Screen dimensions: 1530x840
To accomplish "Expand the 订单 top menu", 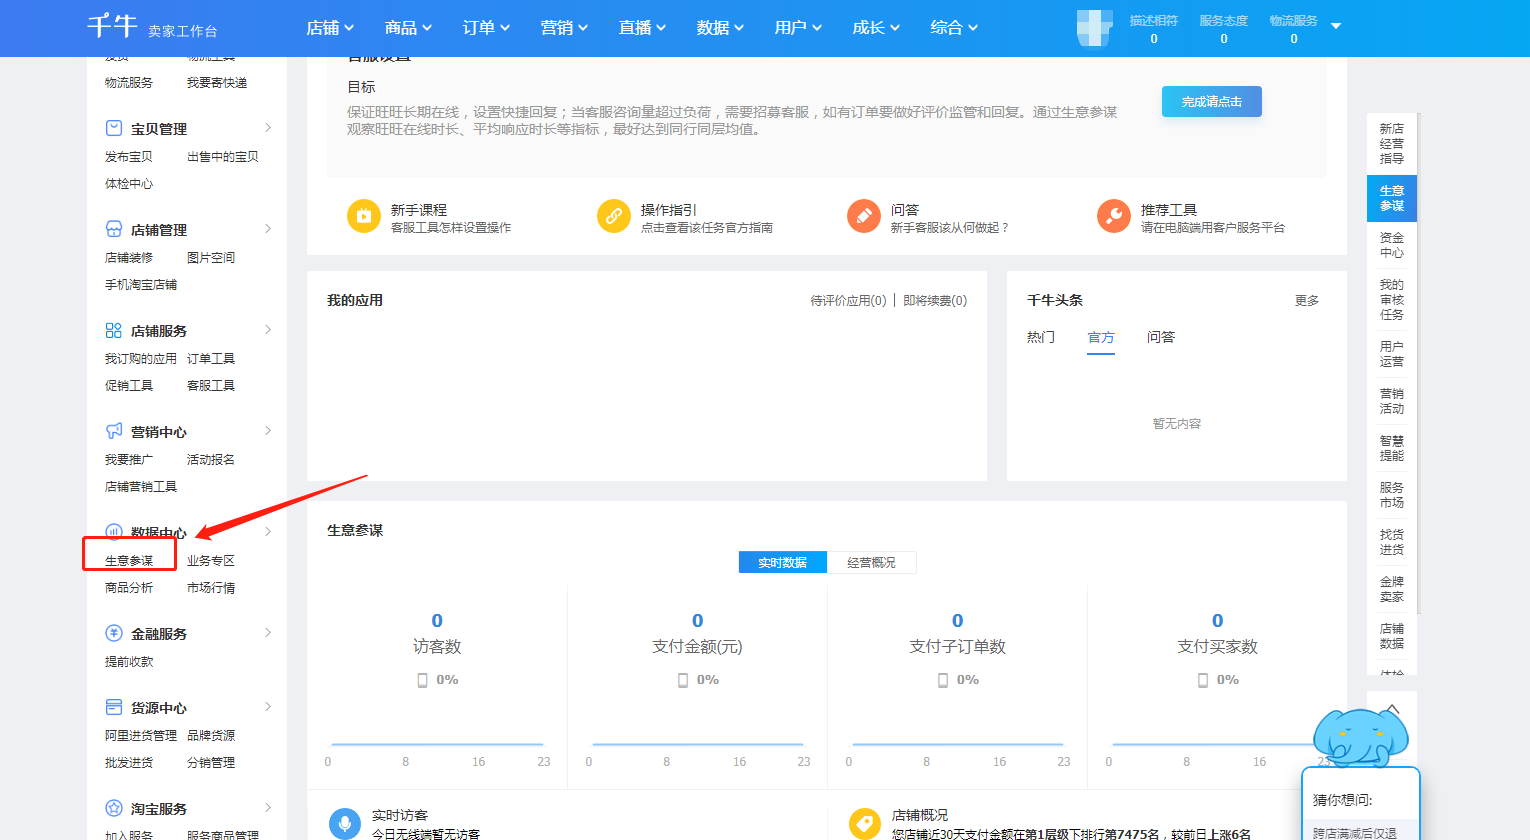I will (x=486, y=28).
